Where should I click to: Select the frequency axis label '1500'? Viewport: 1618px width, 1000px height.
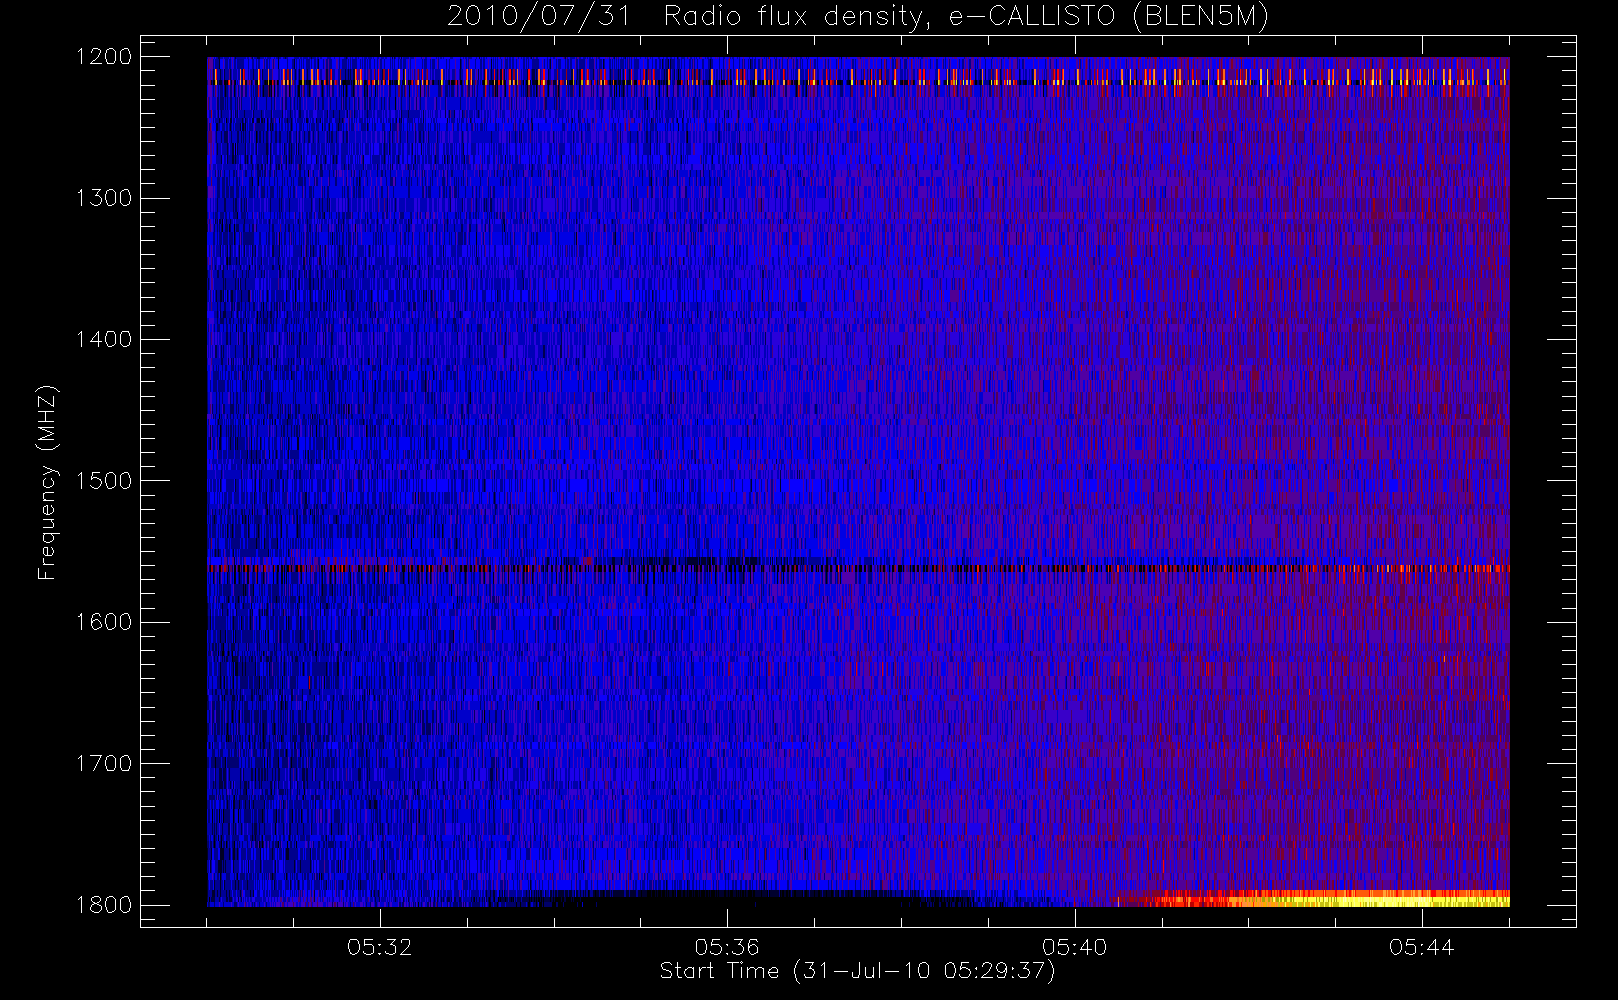click(104, 481)
